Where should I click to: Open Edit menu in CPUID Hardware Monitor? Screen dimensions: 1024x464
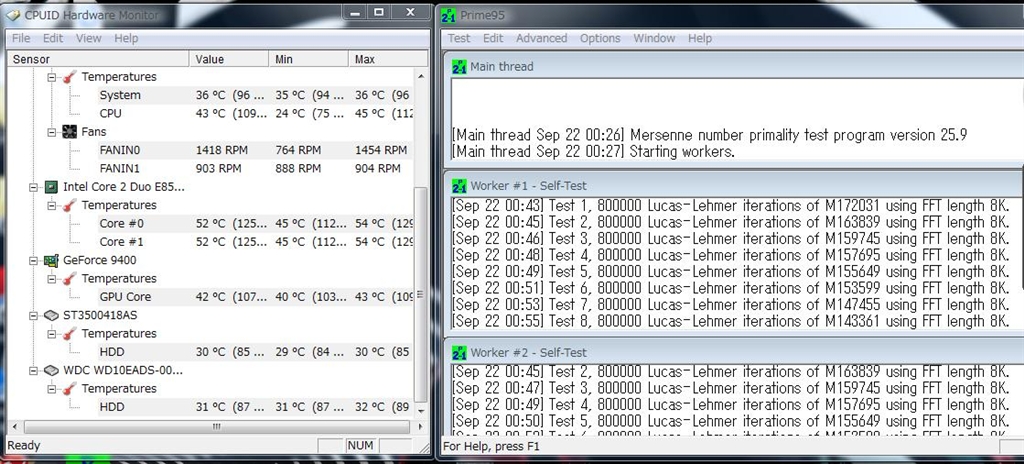[x=53, y=39]
